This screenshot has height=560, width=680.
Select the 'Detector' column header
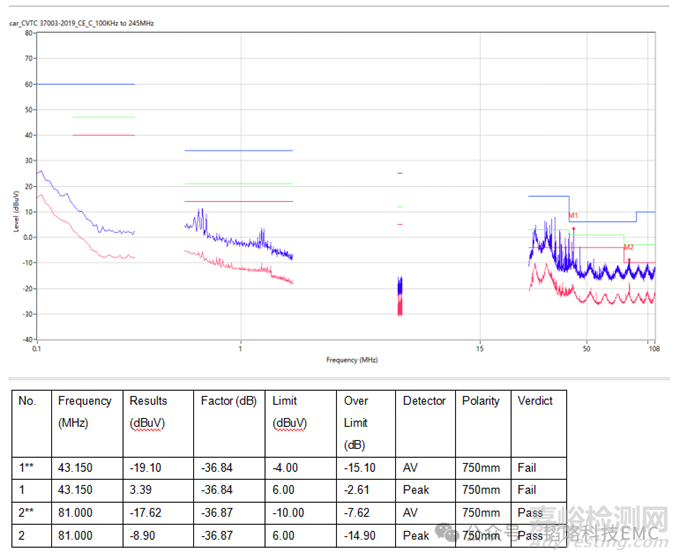coord(424,401)
